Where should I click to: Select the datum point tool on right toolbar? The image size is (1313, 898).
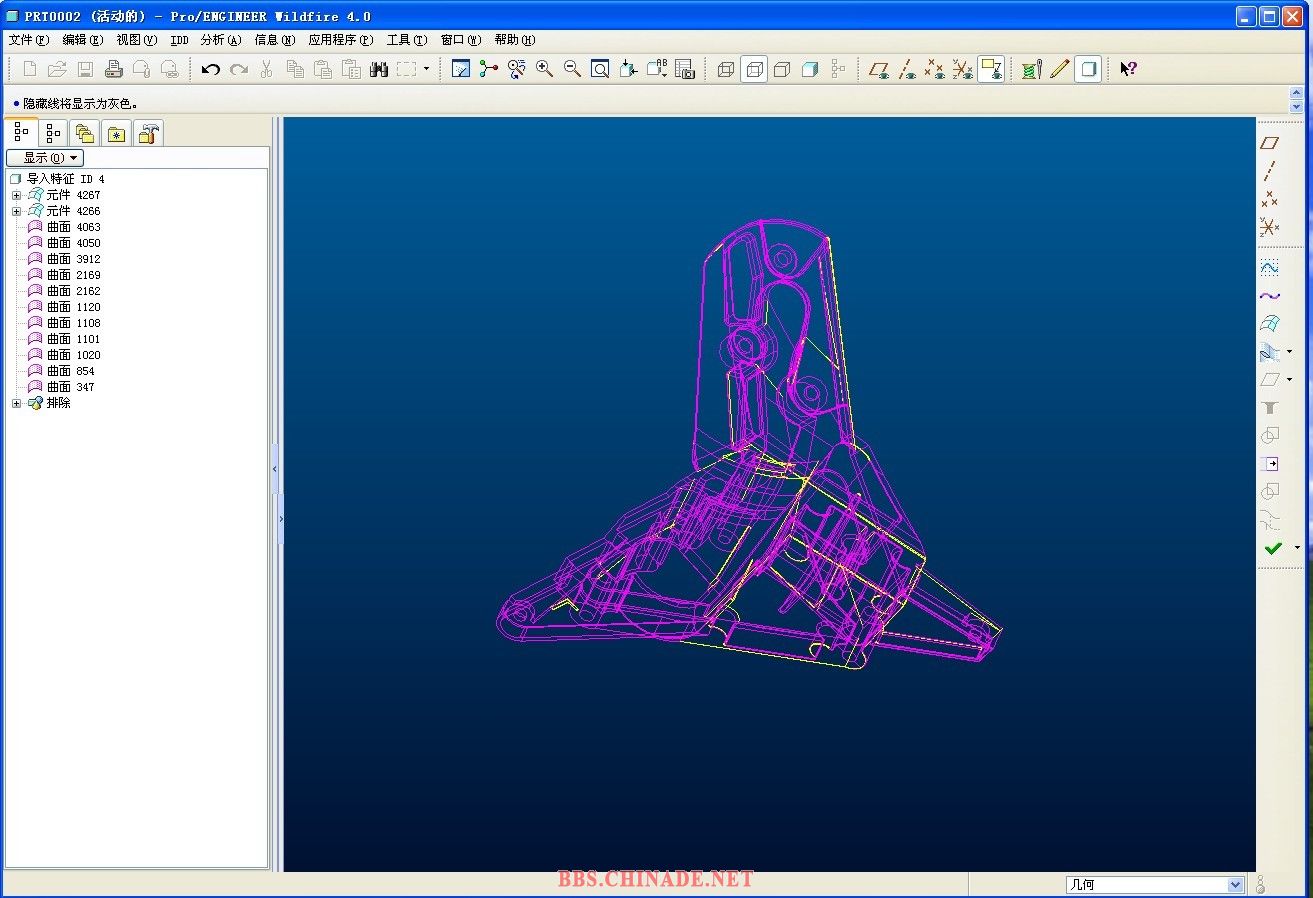point(1269,199)
